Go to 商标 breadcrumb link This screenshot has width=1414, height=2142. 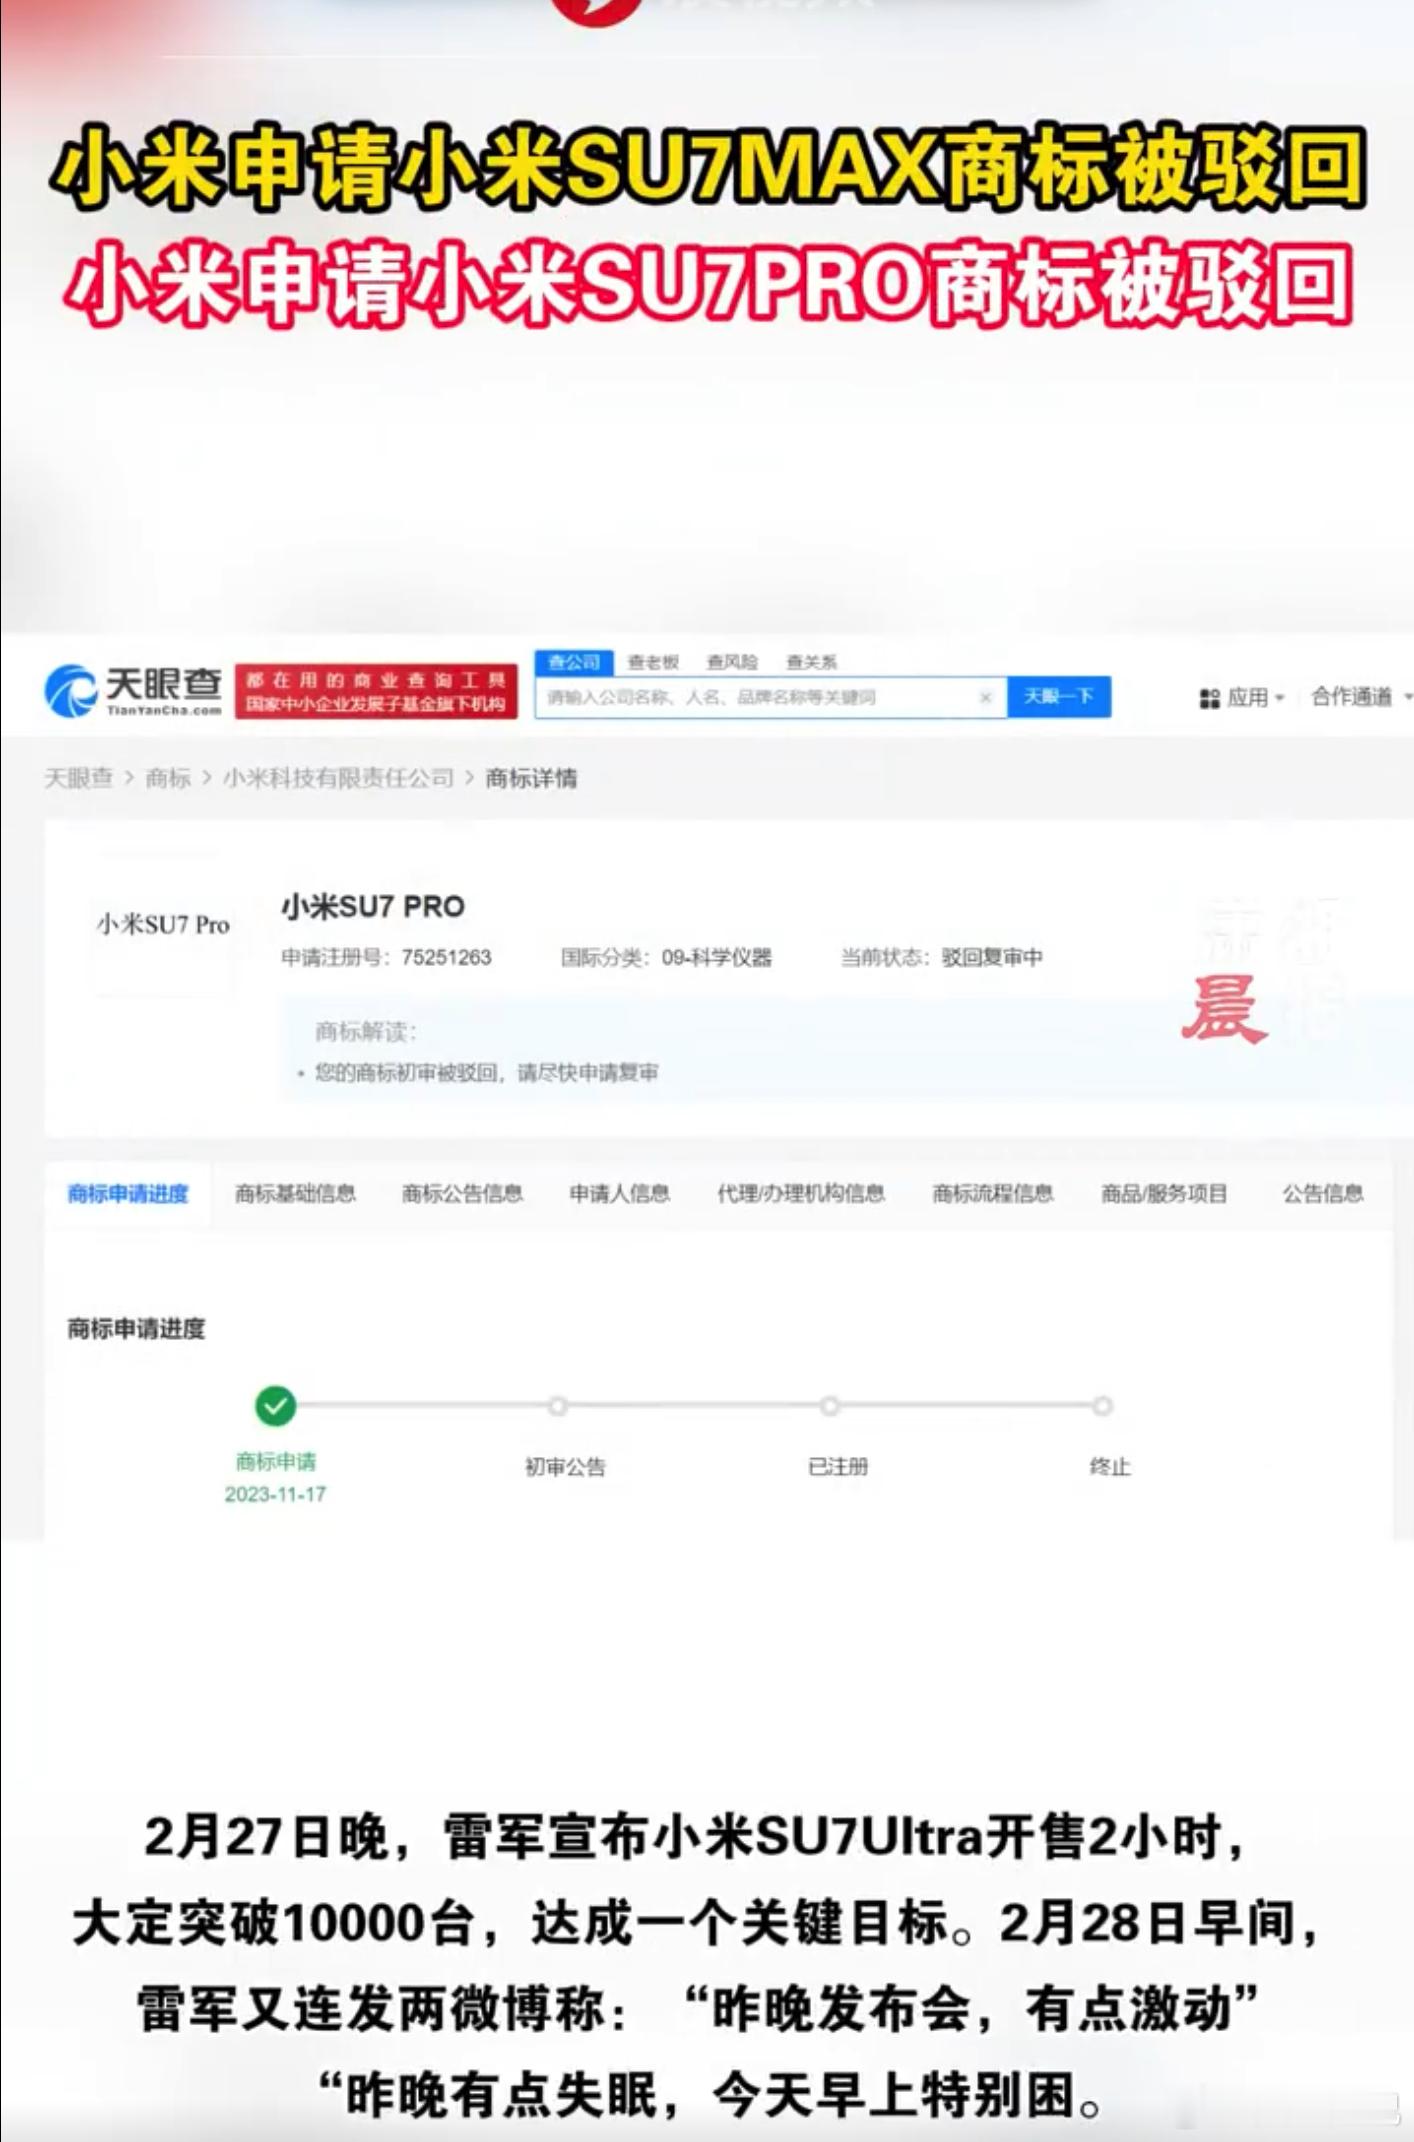pos(168,778)
